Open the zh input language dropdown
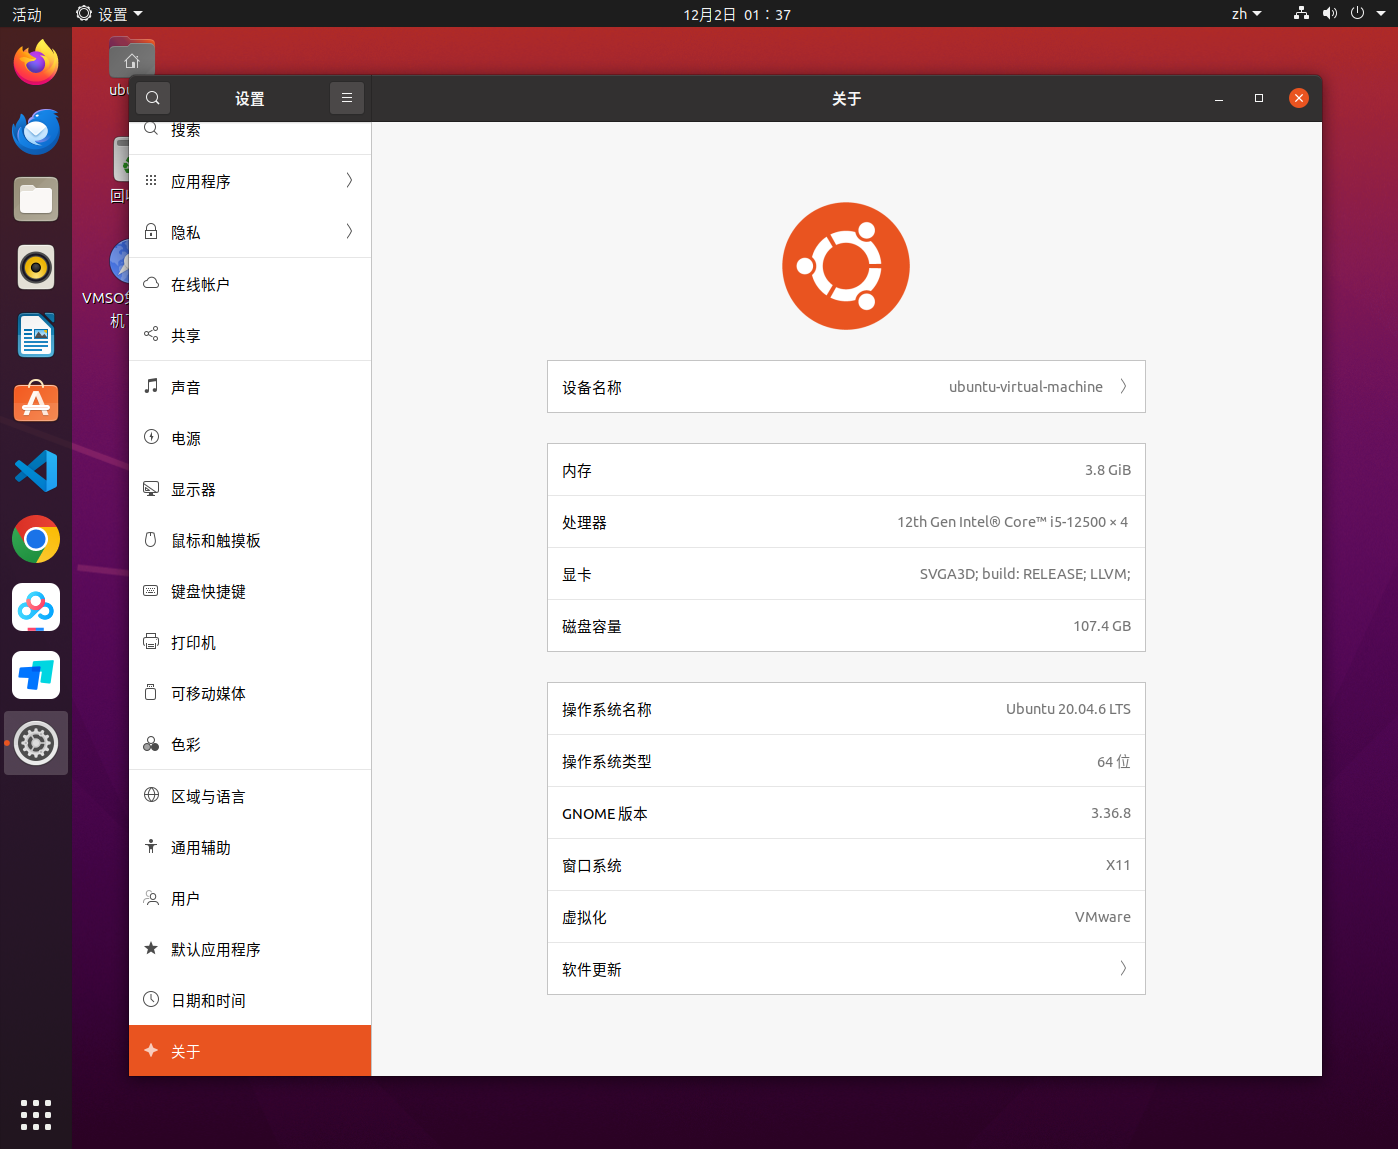This screenshot has width=1398, height=1149. click(1246, 14)
